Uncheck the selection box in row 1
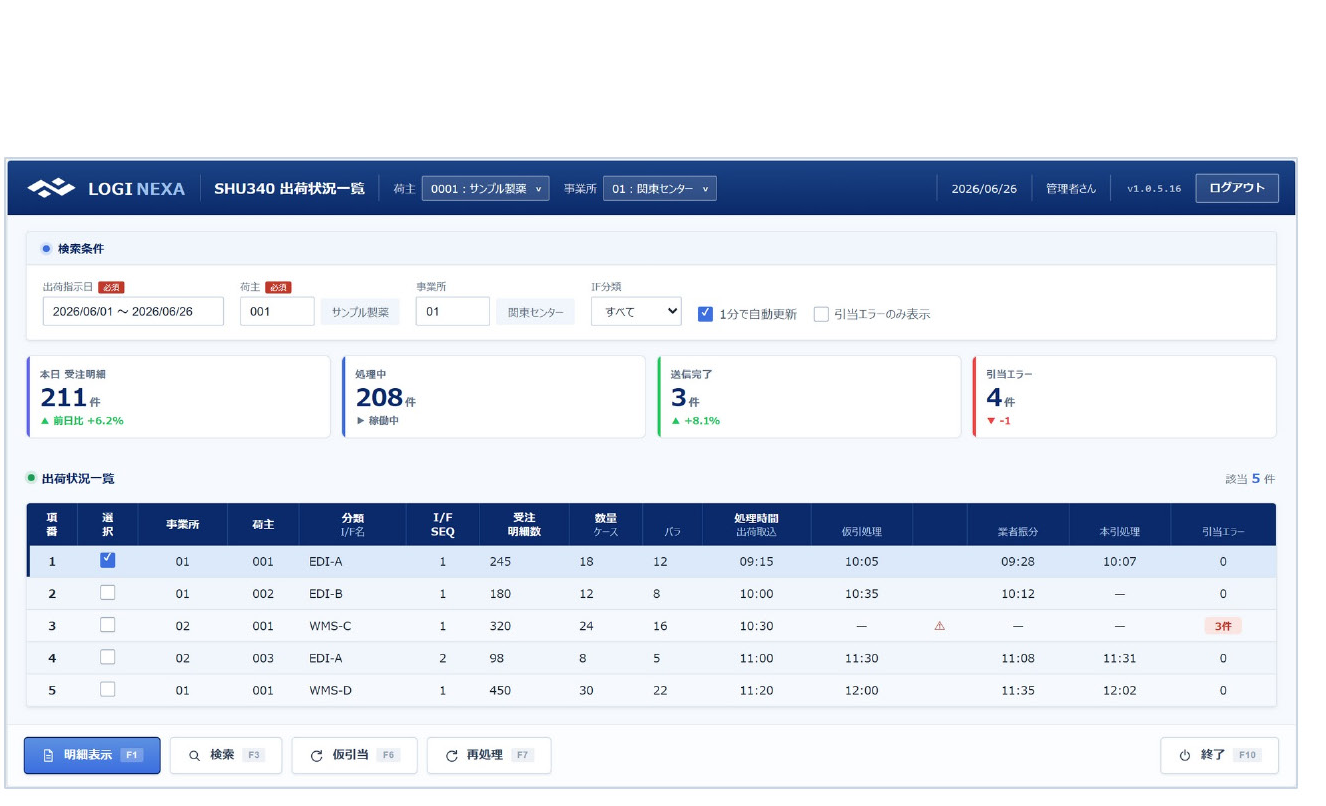This screenshot has height=806, width=1326. [x=108, y=560]
